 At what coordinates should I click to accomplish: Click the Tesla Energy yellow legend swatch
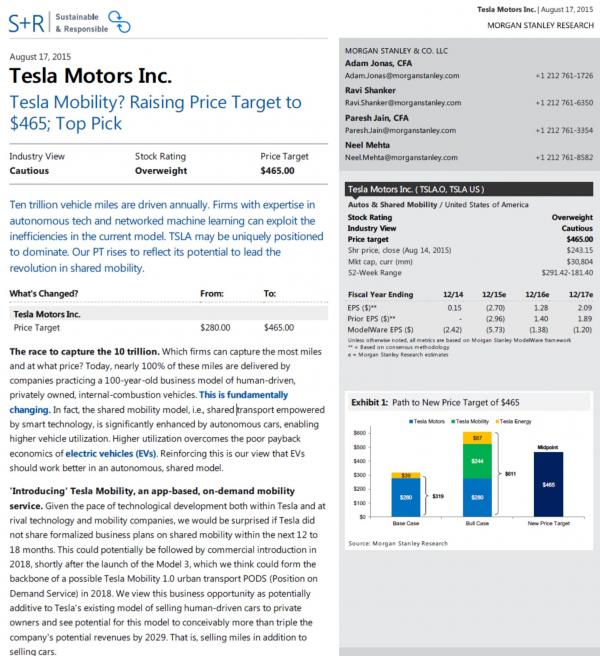click(x=497, y=422)
